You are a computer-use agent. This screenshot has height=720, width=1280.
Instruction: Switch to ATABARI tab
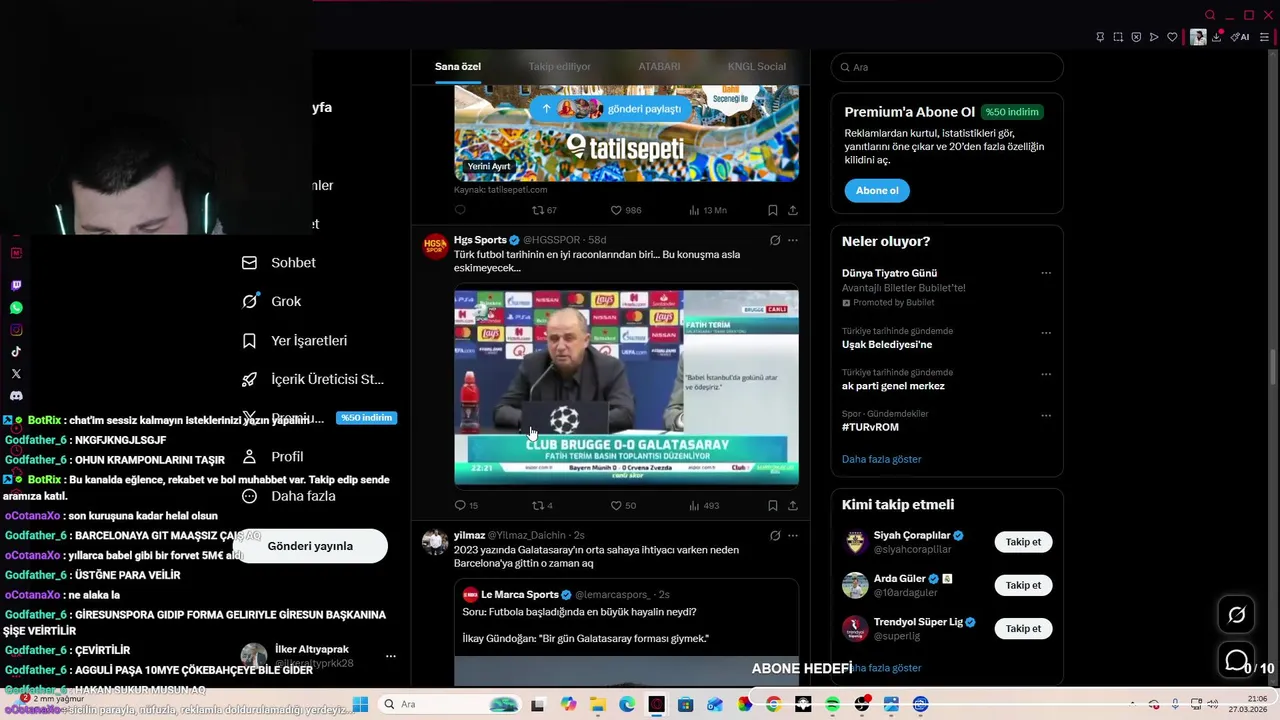659,67
